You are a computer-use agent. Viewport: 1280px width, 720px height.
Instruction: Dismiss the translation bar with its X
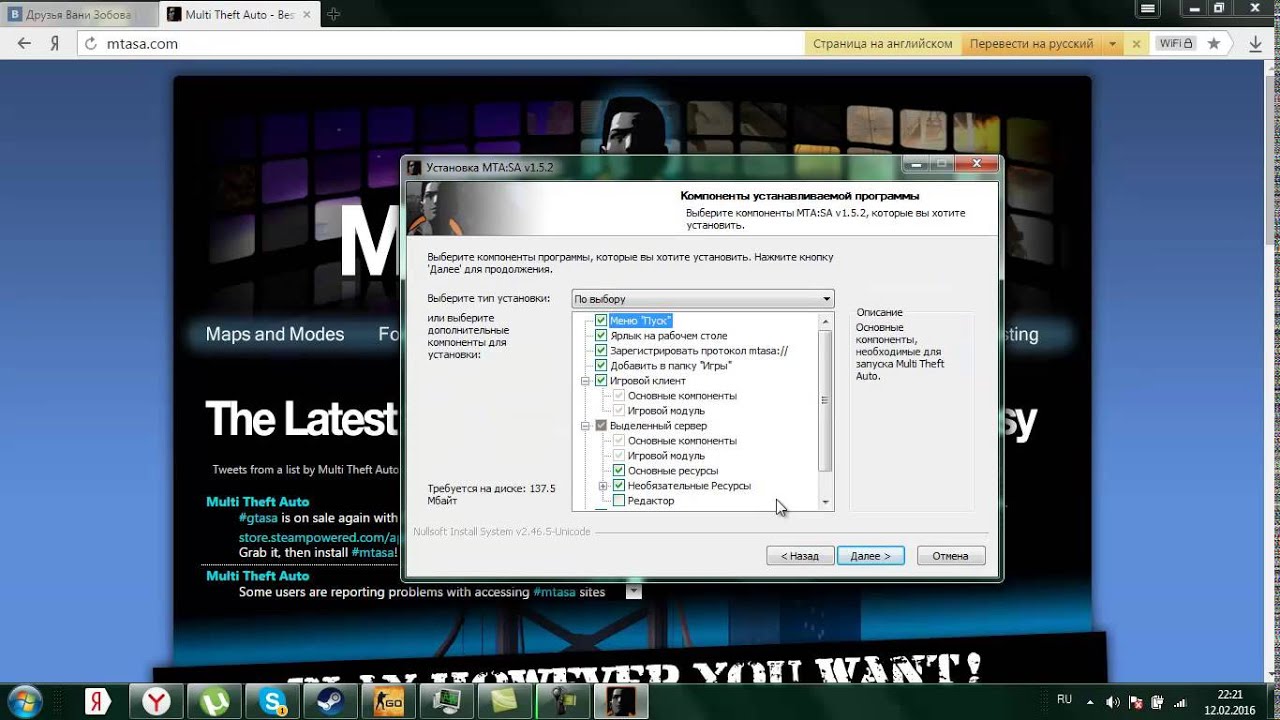coord(1136,44)
